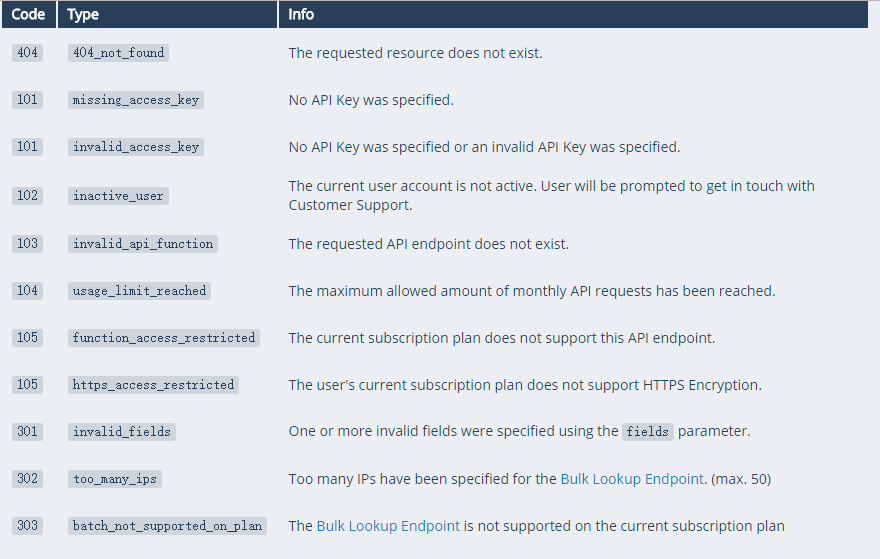This screenshot has width=880, height=559.
Task: Select the missing_access_key type tag
Action: click(x=136, y=100)
